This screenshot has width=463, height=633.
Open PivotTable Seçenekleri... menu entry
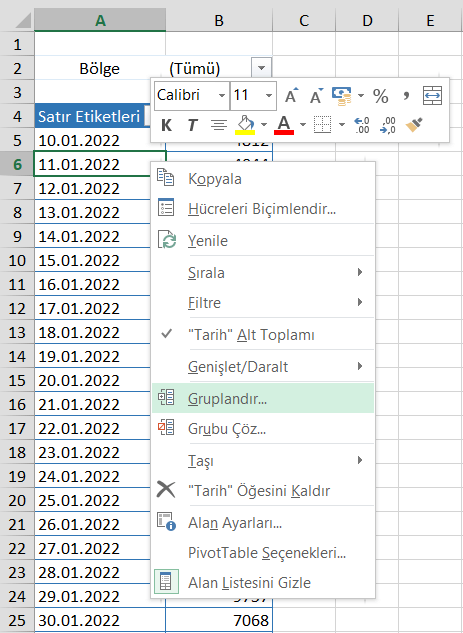pyautogui.click(x=263, y=553)
